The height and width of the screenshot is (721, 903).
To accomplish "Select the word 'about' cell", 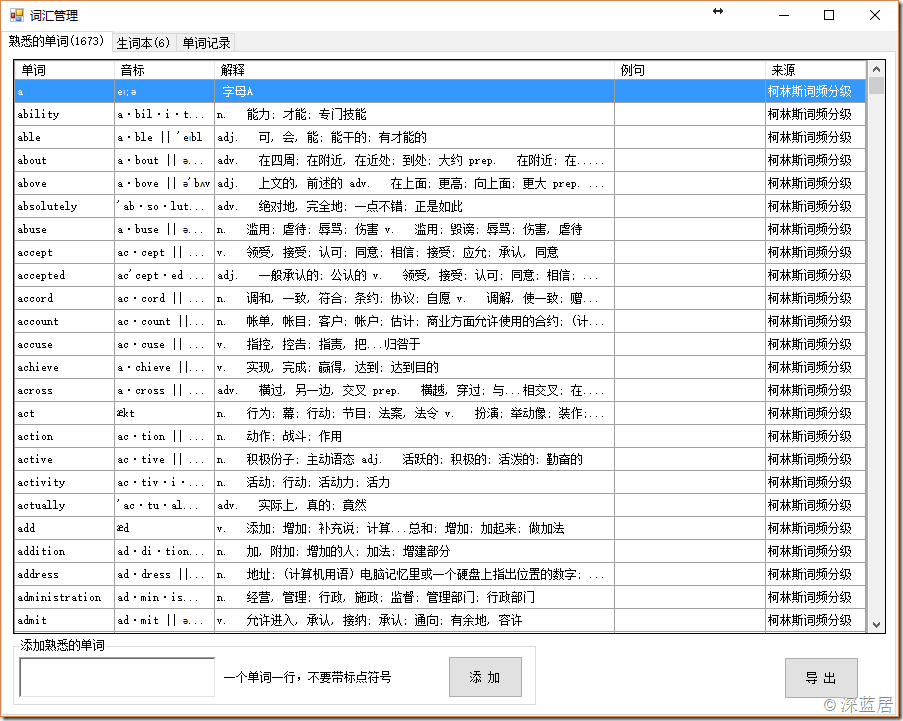I will 64,160.
